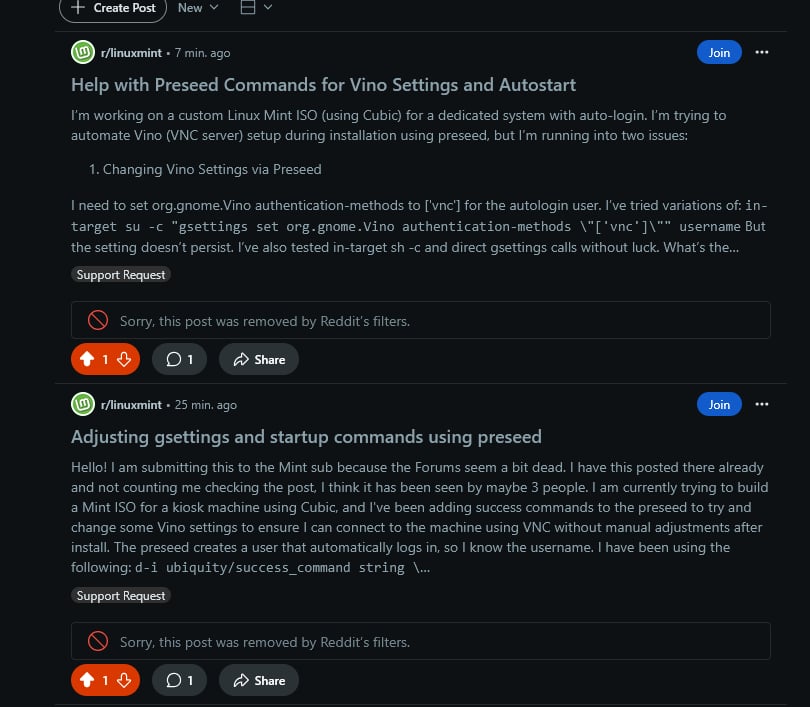Share the Adjusting gsettings post
Viewport: 810px width, 707px height.
tap(259, 680)
